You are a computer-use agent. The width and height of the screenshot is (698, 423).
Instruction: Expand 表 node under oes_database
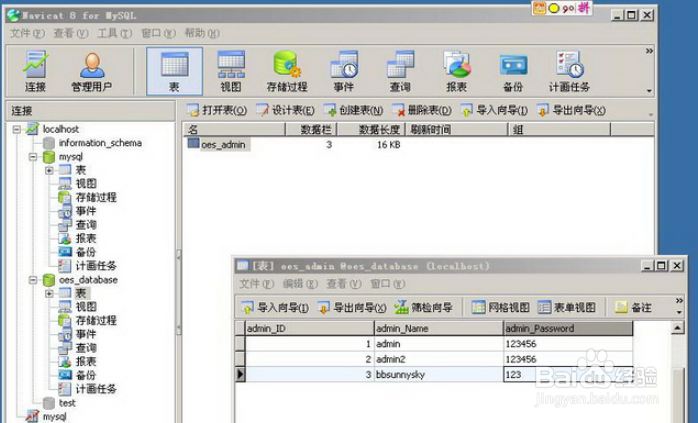[x=49, y=294]
